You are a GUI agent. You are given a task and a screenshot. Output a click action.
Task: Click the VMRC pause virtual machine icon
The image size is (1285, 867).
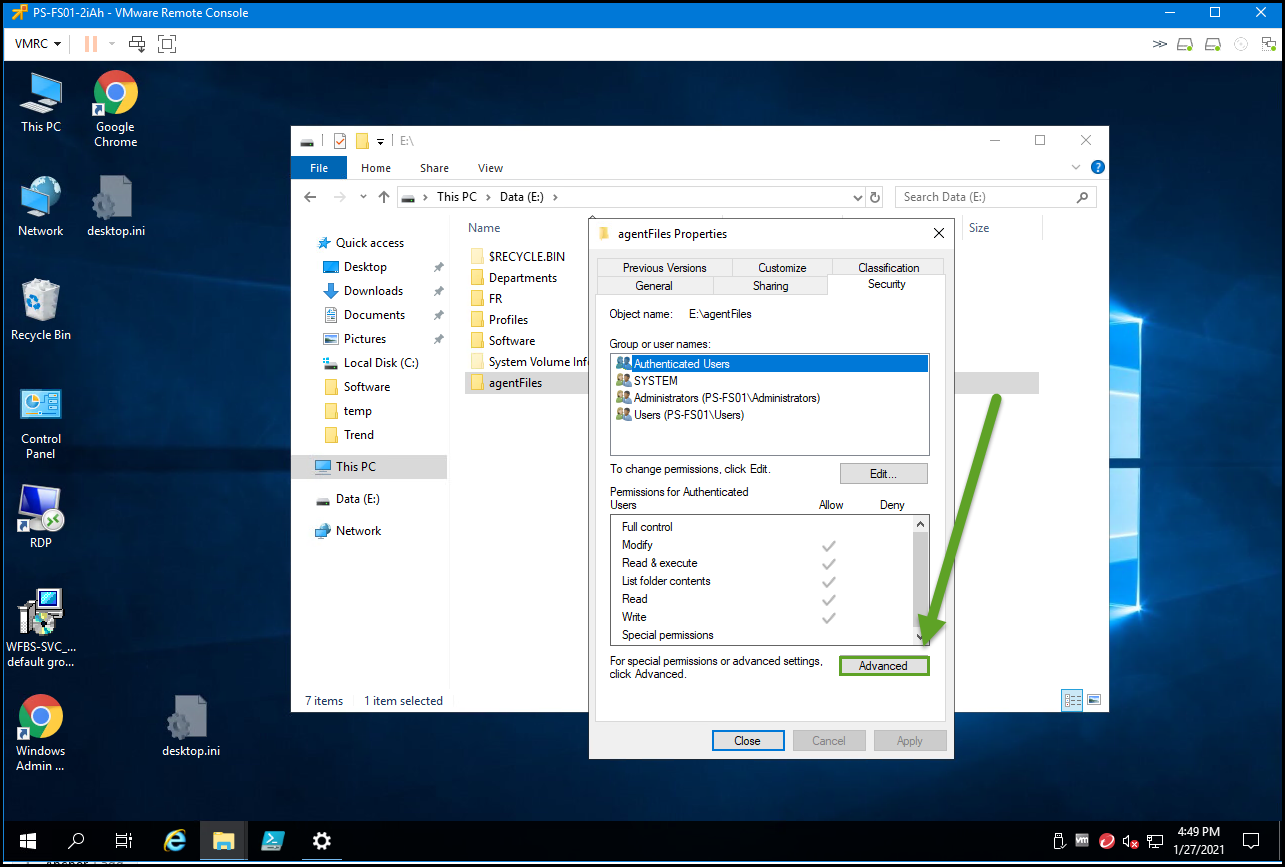tap(91, 44)
